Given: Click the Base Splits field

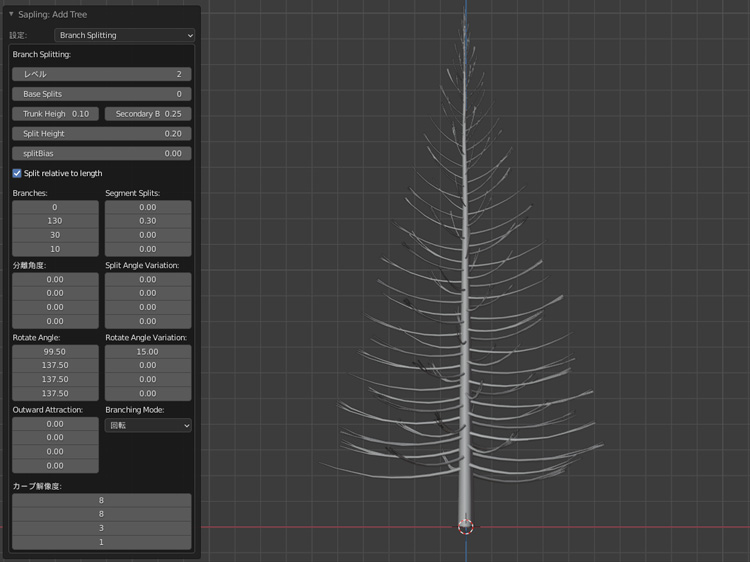Looking at the screenshot, I should pyautogui.click(x=101, y=94).
